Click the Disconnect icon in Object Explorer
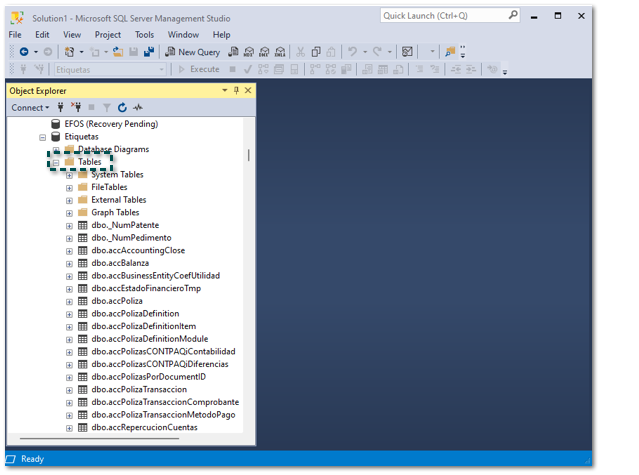The height and width of the screenshot is (475, 639). pos(75,107)
